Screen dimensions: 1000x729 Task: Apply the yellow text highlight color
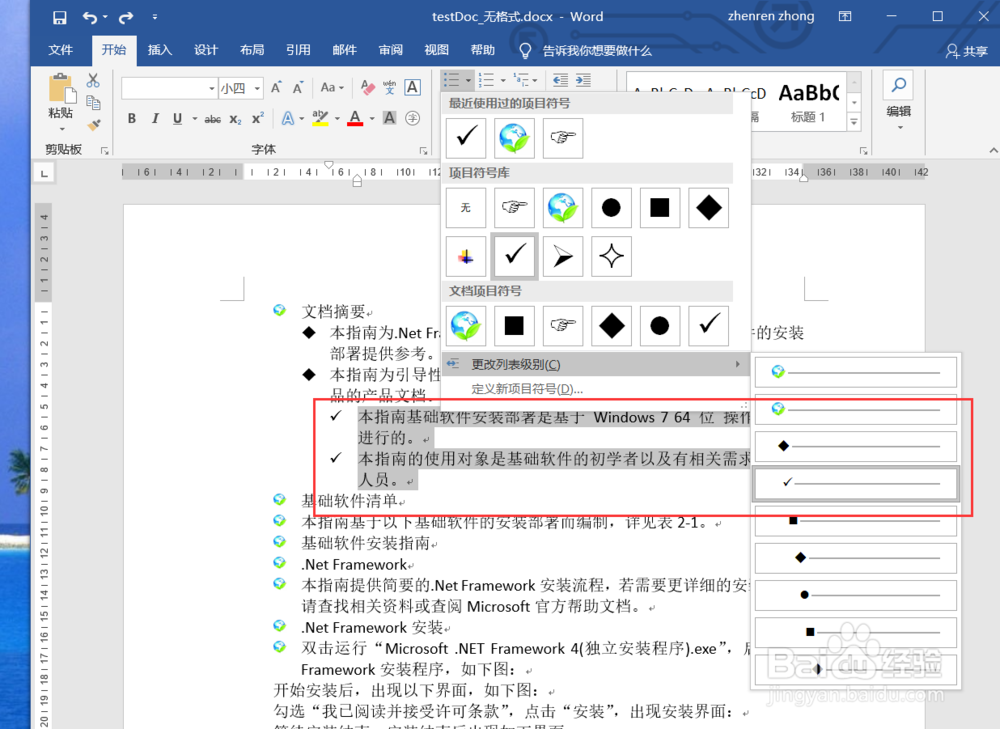point(320,118)
